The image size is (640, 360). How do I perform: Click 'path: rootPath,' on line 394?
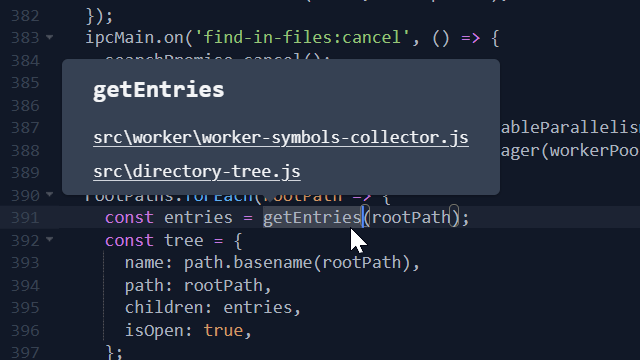tap(198, 285)
